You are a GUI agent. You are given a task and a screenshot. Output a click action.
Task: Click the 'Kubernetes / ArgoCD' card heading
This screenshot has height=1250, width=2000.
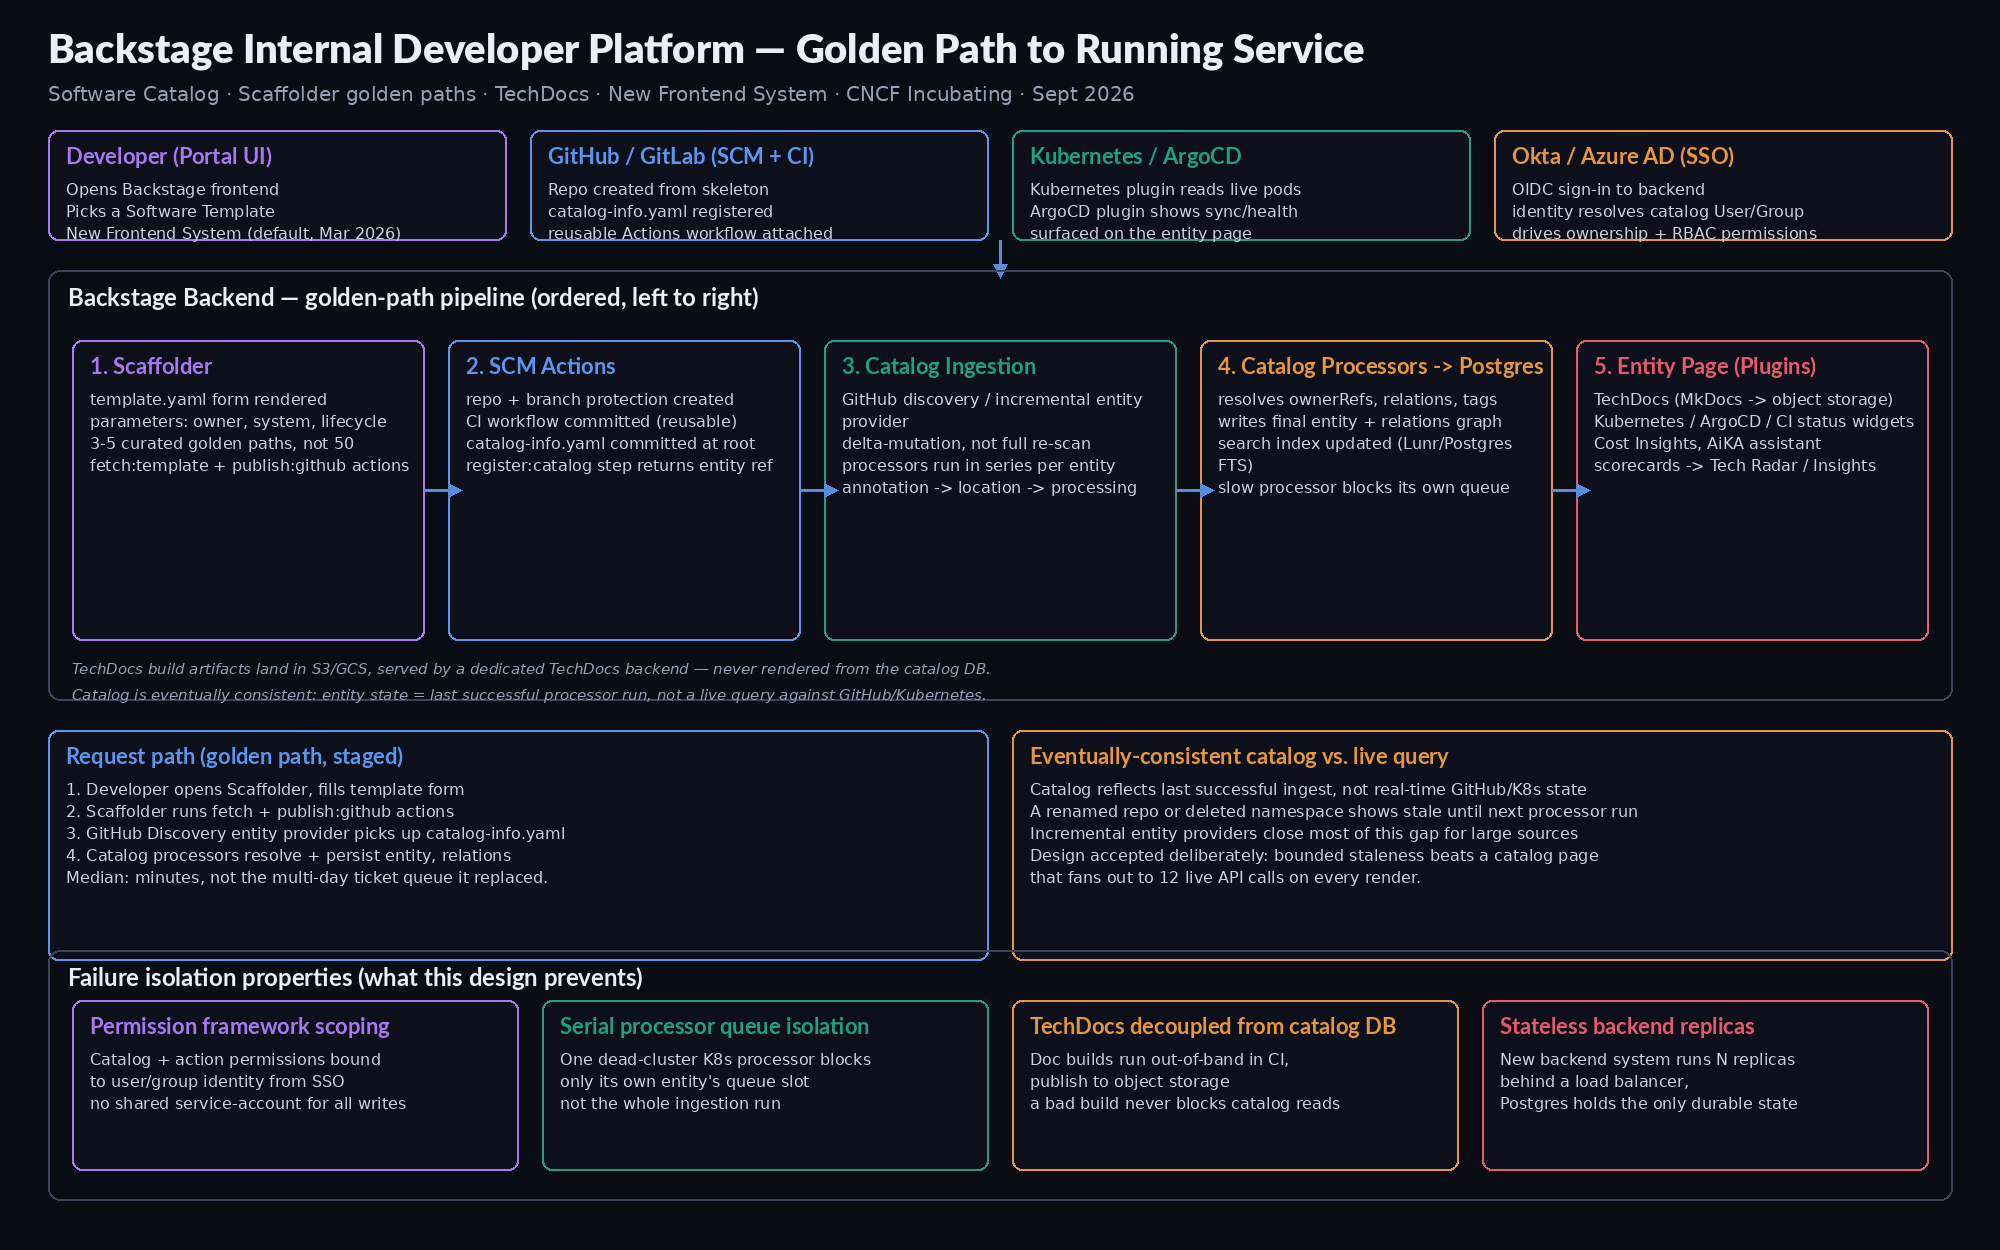point(1135,156)
